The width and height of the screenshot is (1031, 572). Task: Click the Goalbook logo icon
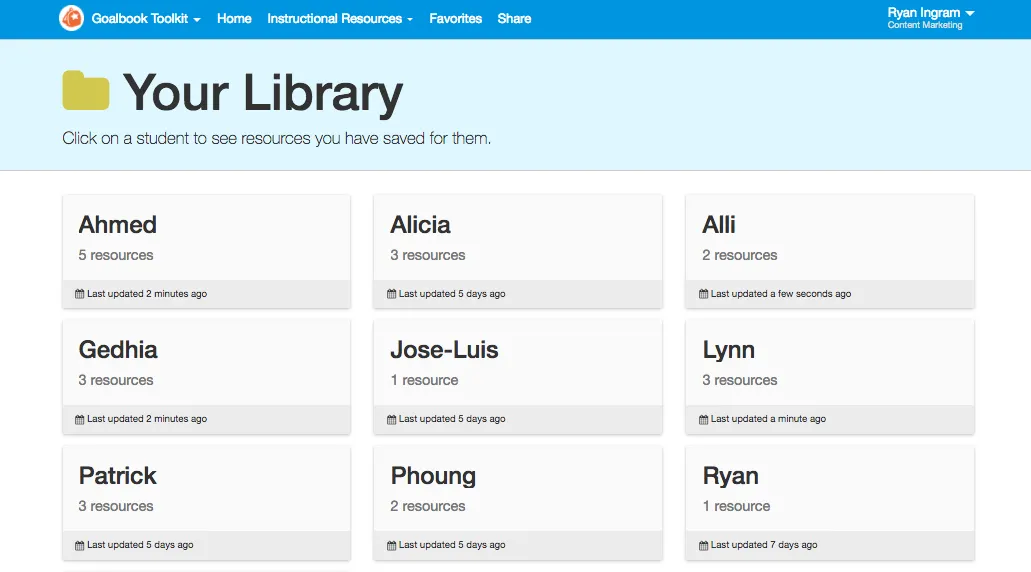71,18
